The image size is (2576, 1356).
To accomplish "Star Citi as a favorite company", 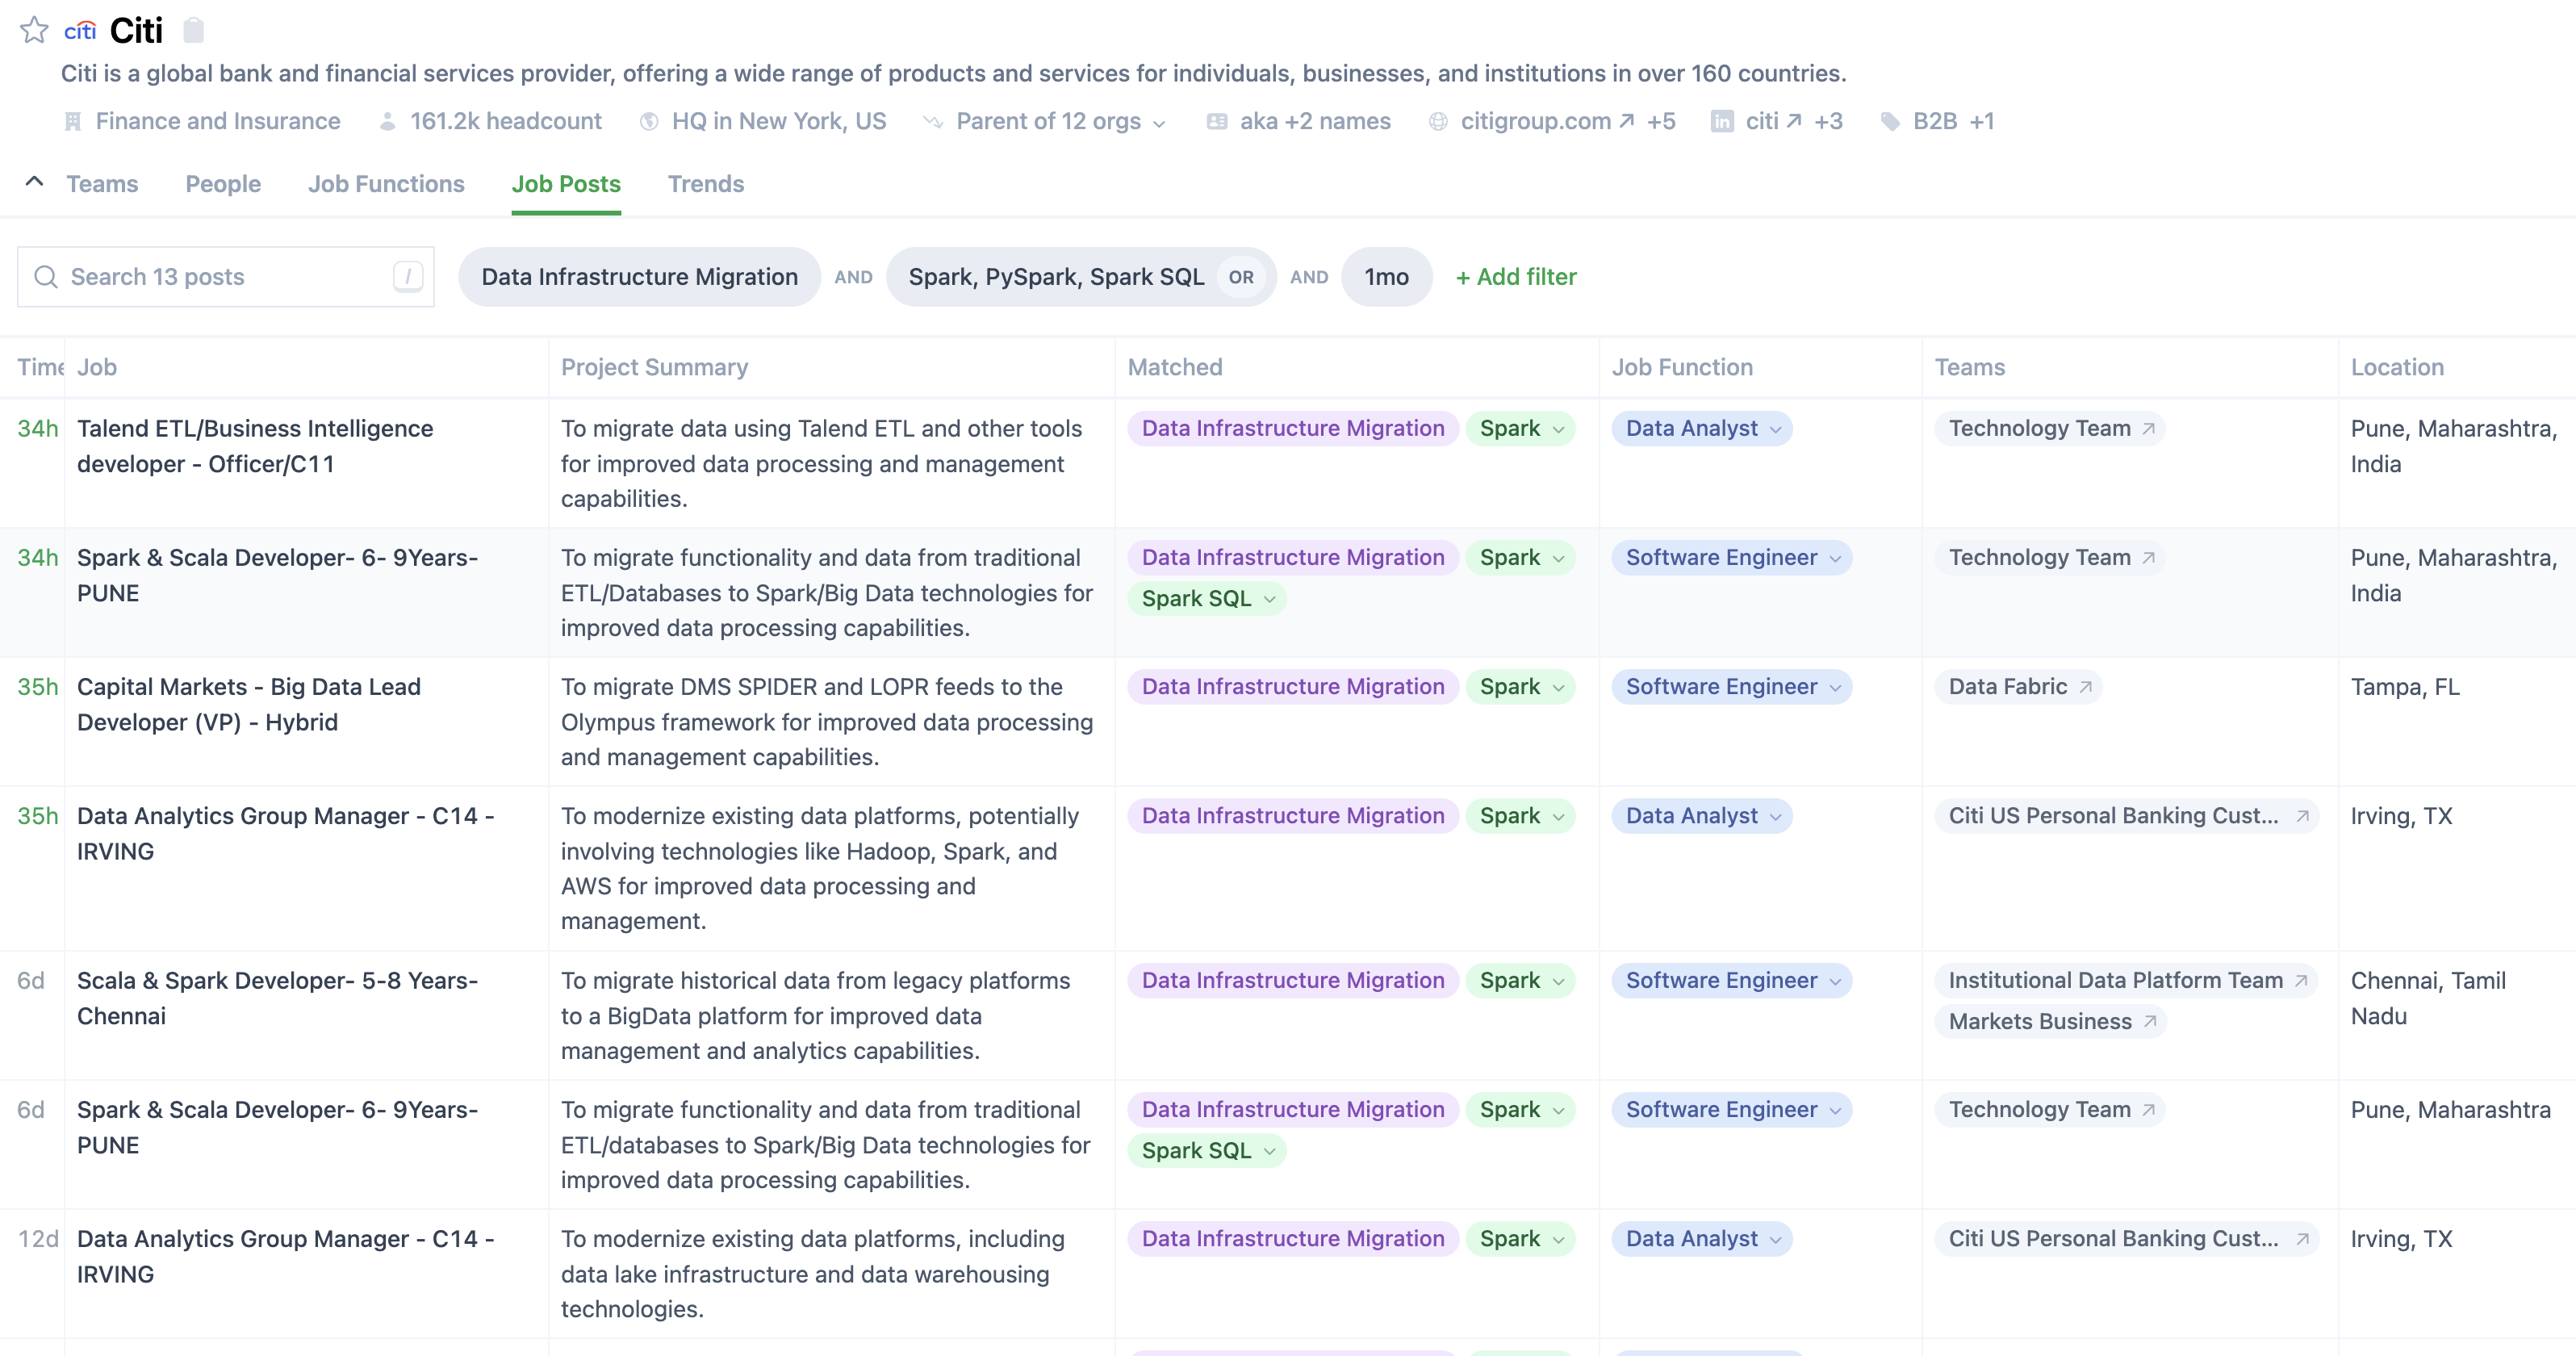I will coord(34,30).
